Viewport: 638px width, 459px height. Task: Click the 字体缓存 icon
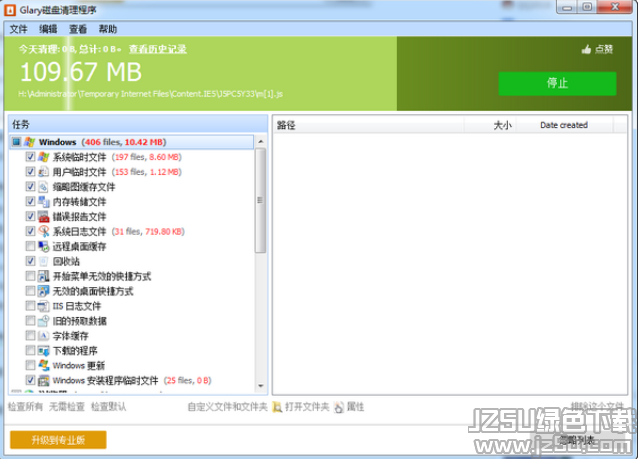click(44, 336)
